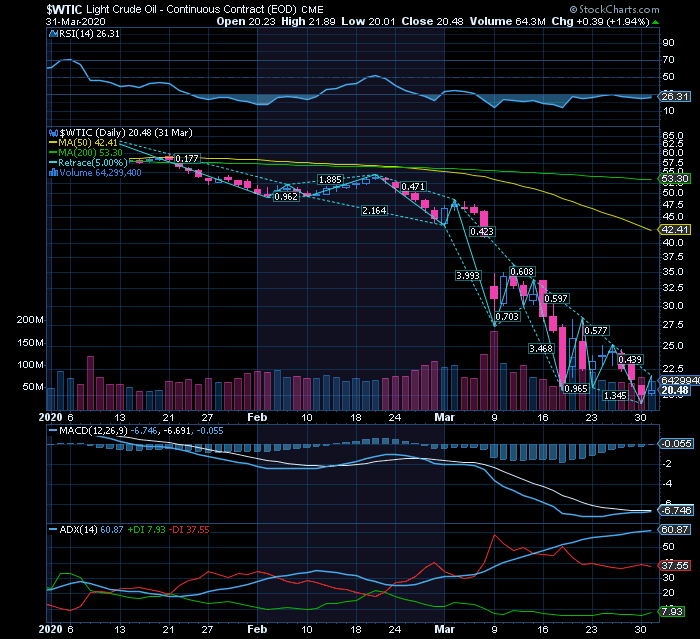Click the red 37.55 -DI value tag

point(674,565)
